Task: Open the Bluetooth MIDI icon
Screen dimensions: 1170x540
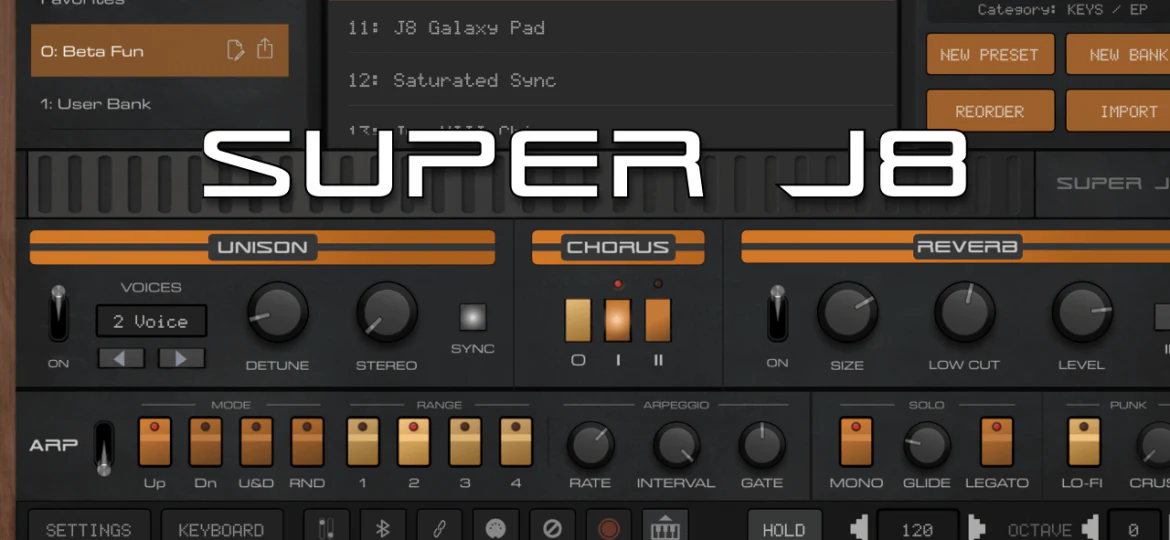Action: tap(383, 528)
